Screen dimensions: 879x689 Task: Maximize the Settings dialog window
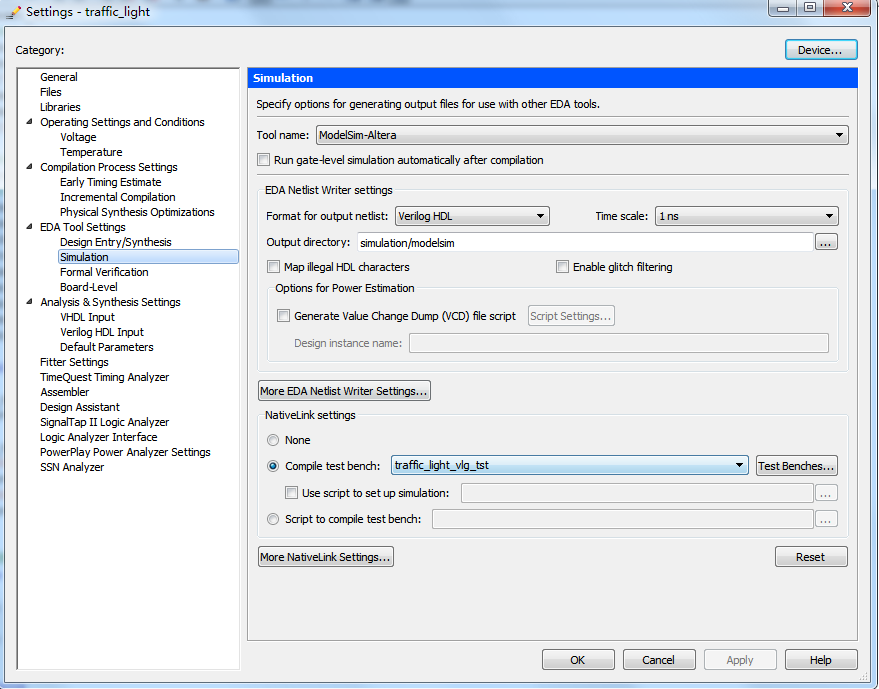coord(809,8)
